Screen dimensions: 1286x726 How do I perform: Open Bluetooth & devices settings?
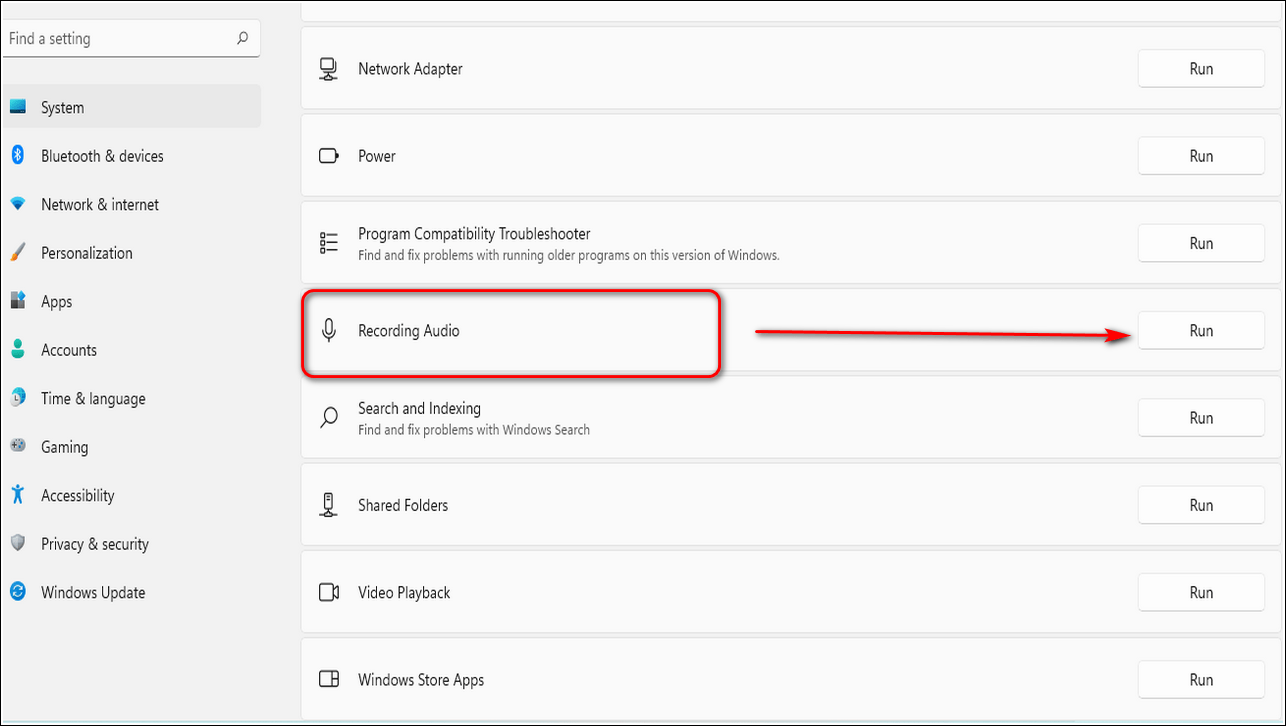tap(101, 156)
